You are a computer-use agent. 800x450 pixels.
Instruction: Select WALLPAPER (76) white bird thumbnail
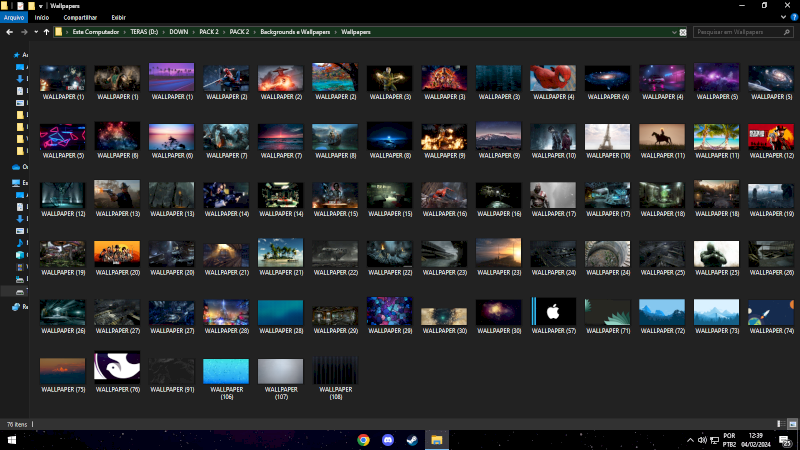click(117, 367)
